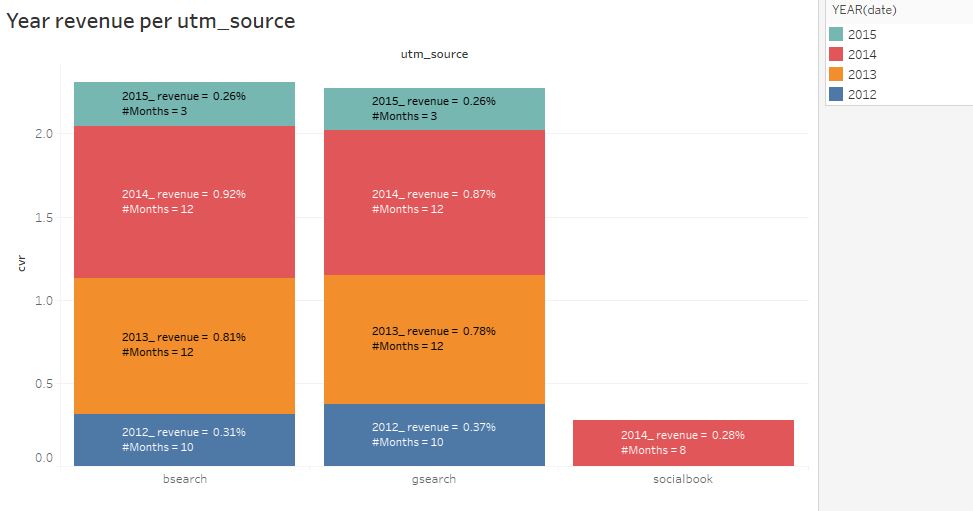
Task: Click the 'Year revenue per utm_source' title
Action: [151, 21]
